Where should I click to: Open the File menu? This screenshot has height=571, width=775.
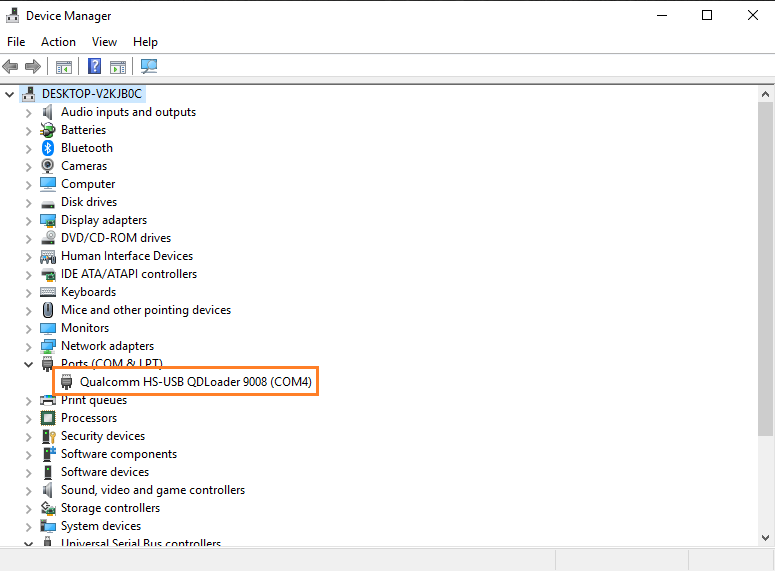(16, 42)
